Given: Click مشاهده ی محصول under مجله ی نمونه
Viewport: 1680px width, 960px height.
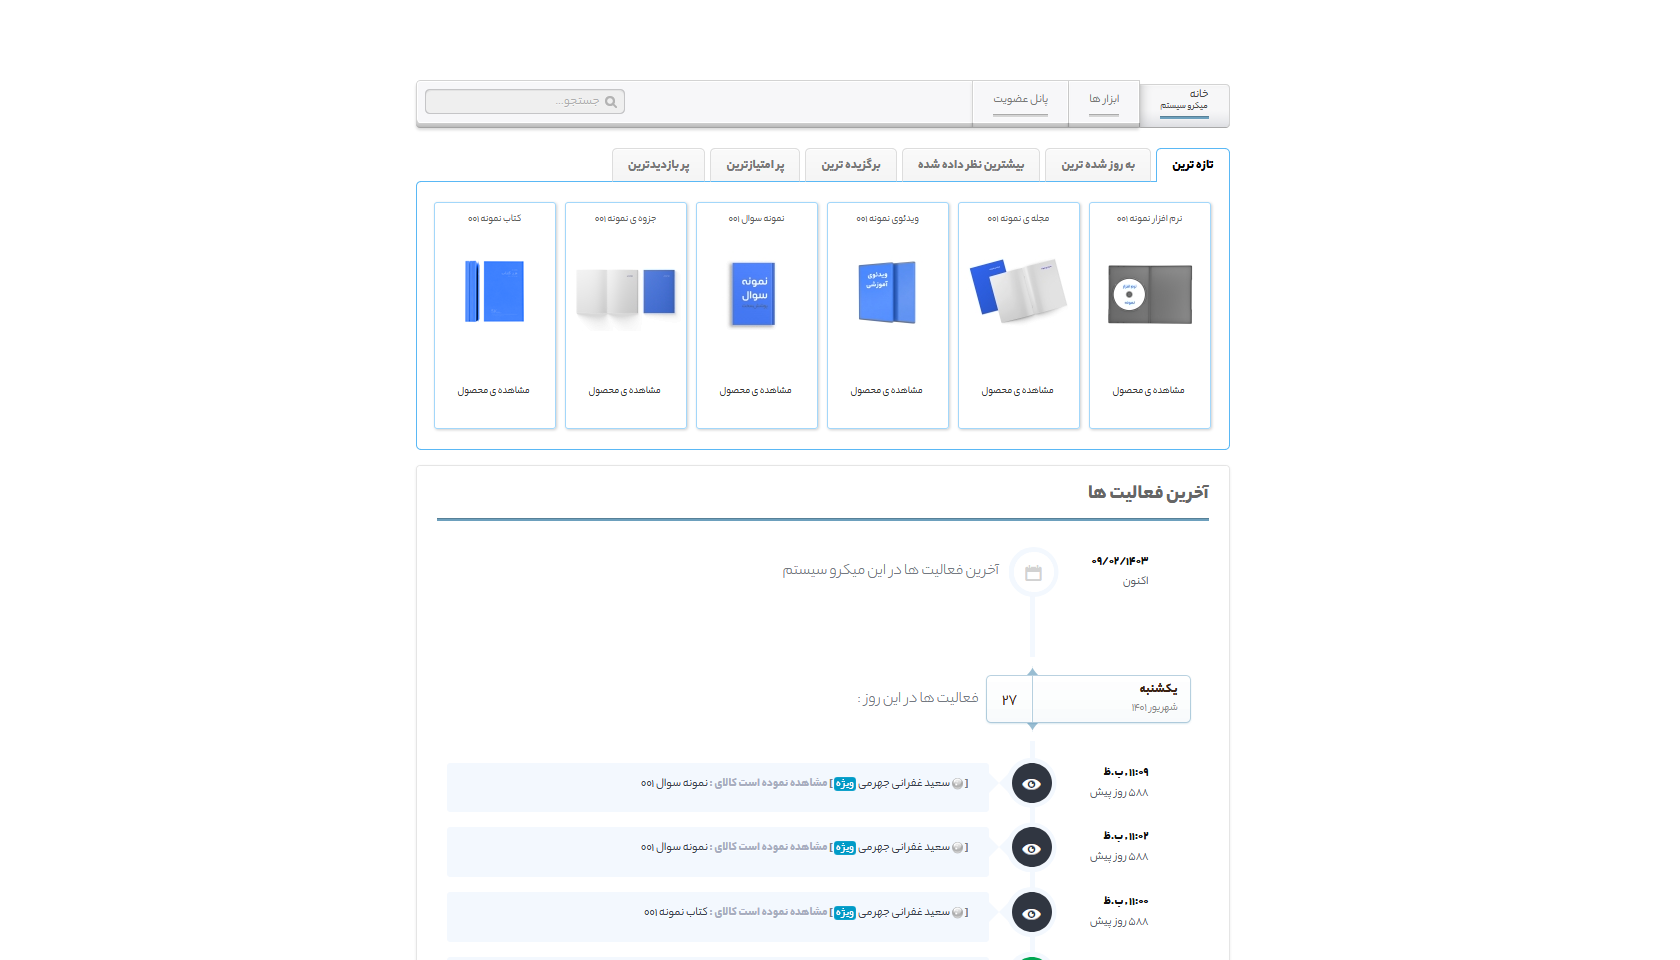Looking at the screenshot, I should (1018, 391).
